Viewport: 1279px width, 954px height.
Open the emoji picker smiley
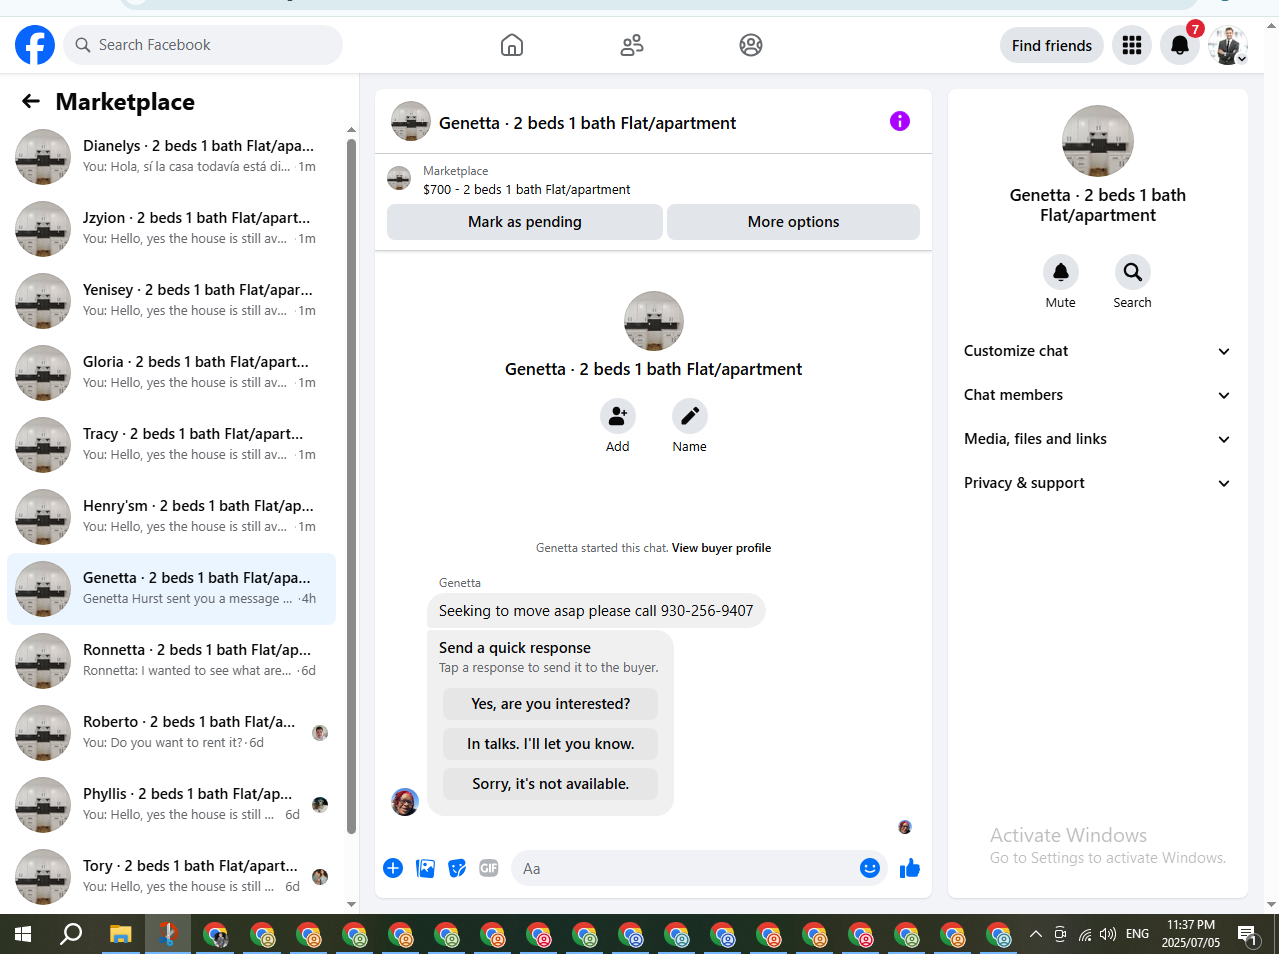click(870, 868)
